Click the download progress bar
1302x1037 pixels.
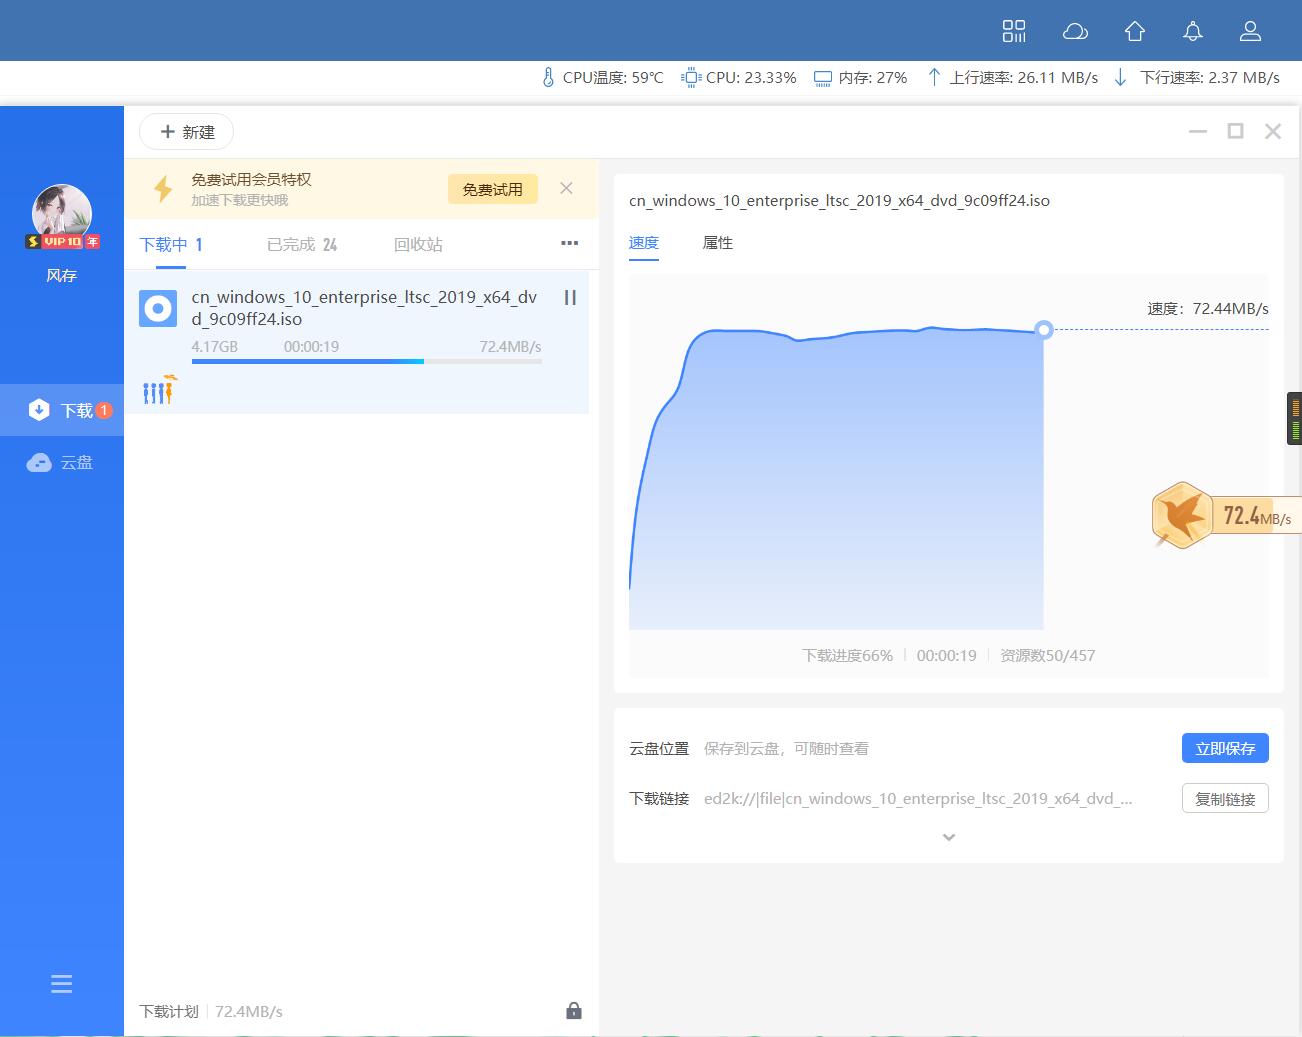[366, 361]
